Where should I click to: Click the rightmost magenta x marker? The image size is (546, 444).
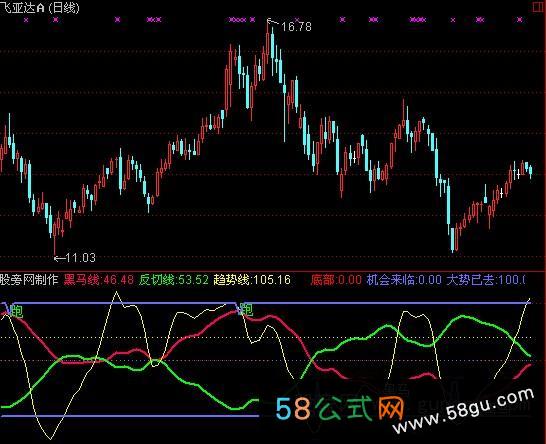(520, 20)
